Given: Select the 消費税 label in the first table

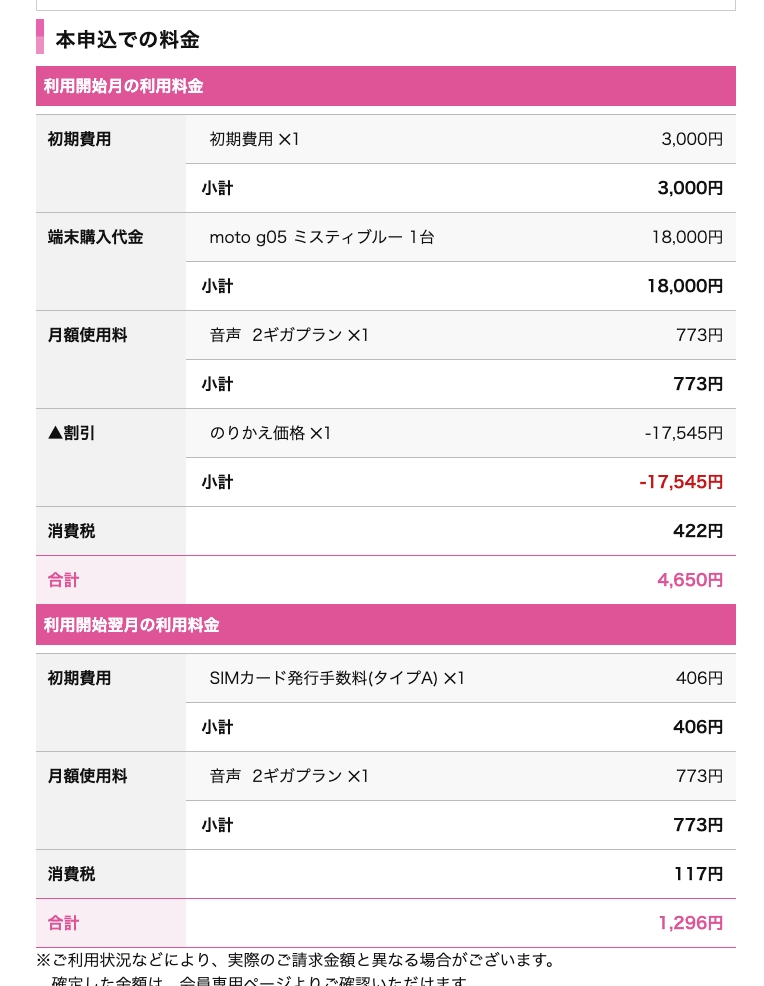Looking at the screenshot, I should point(71,531).
